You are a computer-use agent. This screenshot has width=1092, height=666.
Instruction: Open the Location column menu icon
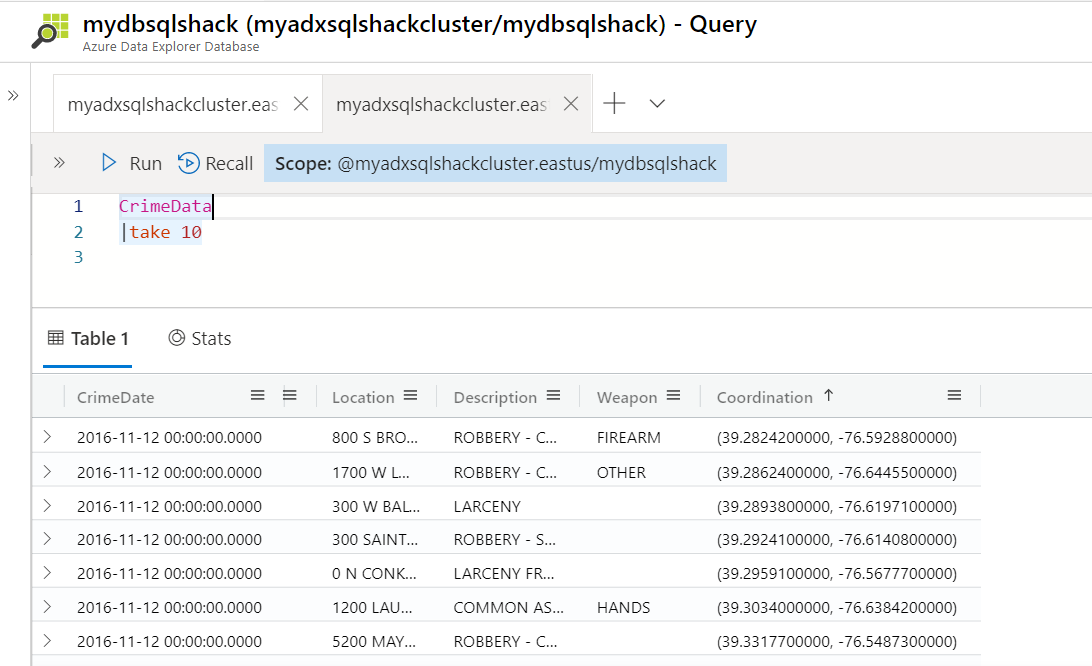(410, 396)
